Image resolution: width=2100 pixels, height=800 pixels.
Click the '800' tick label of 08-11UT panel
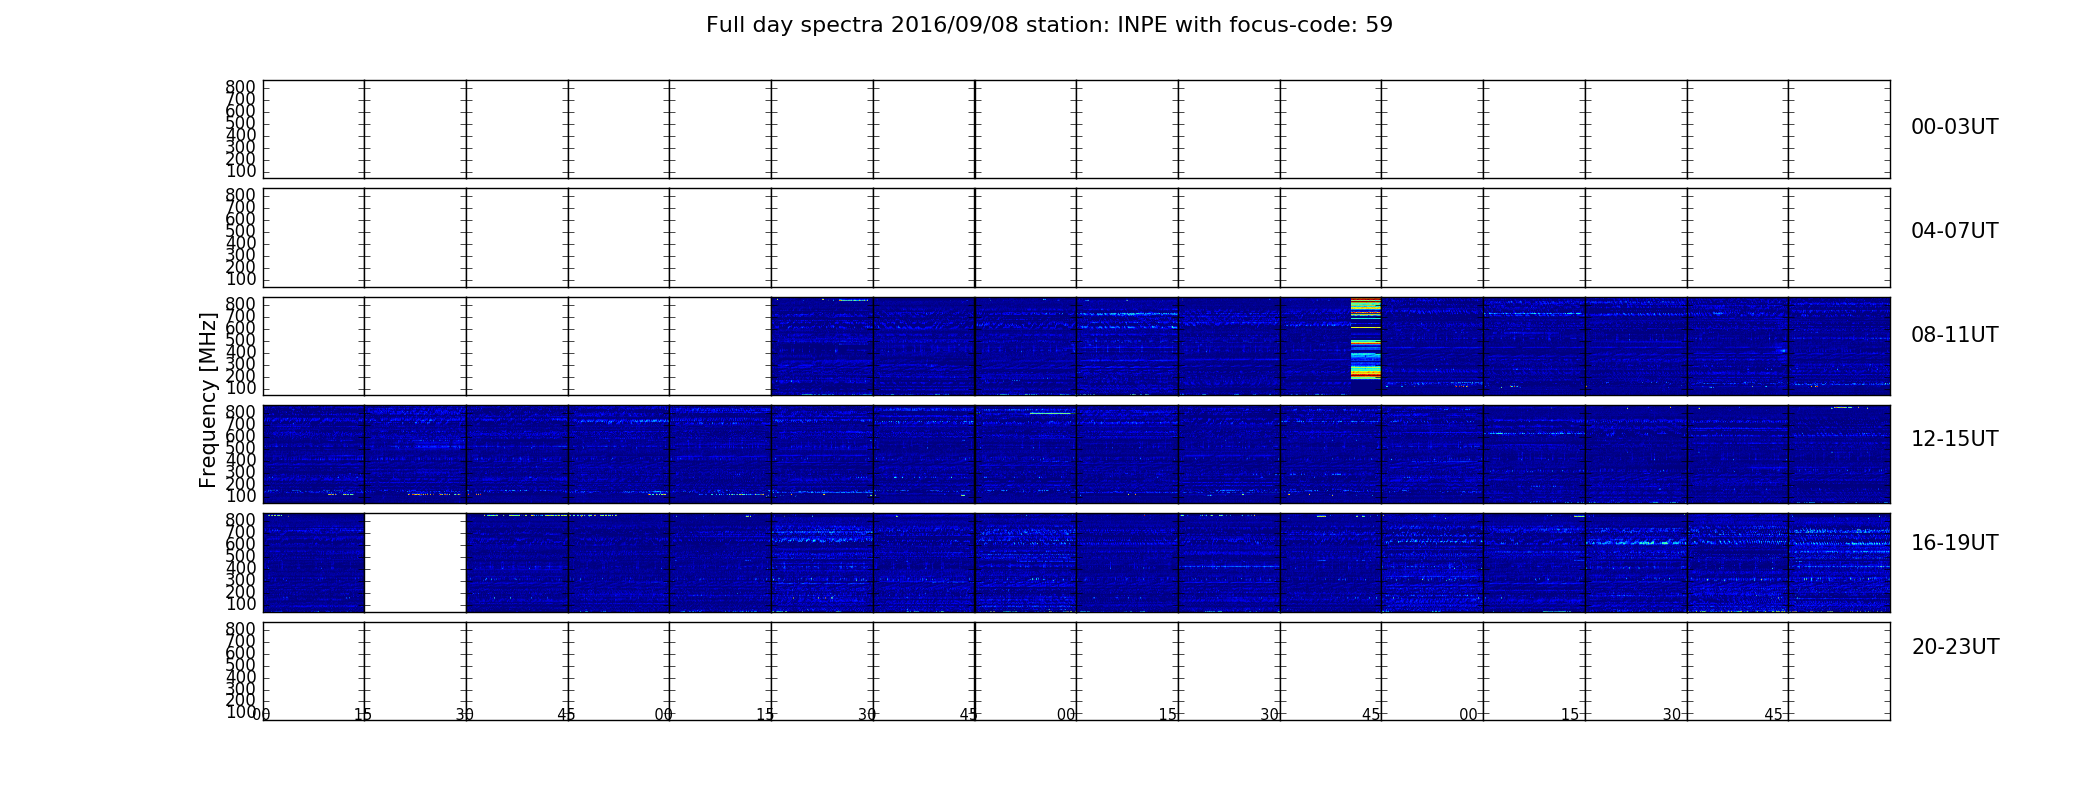(x=240, y=304)
